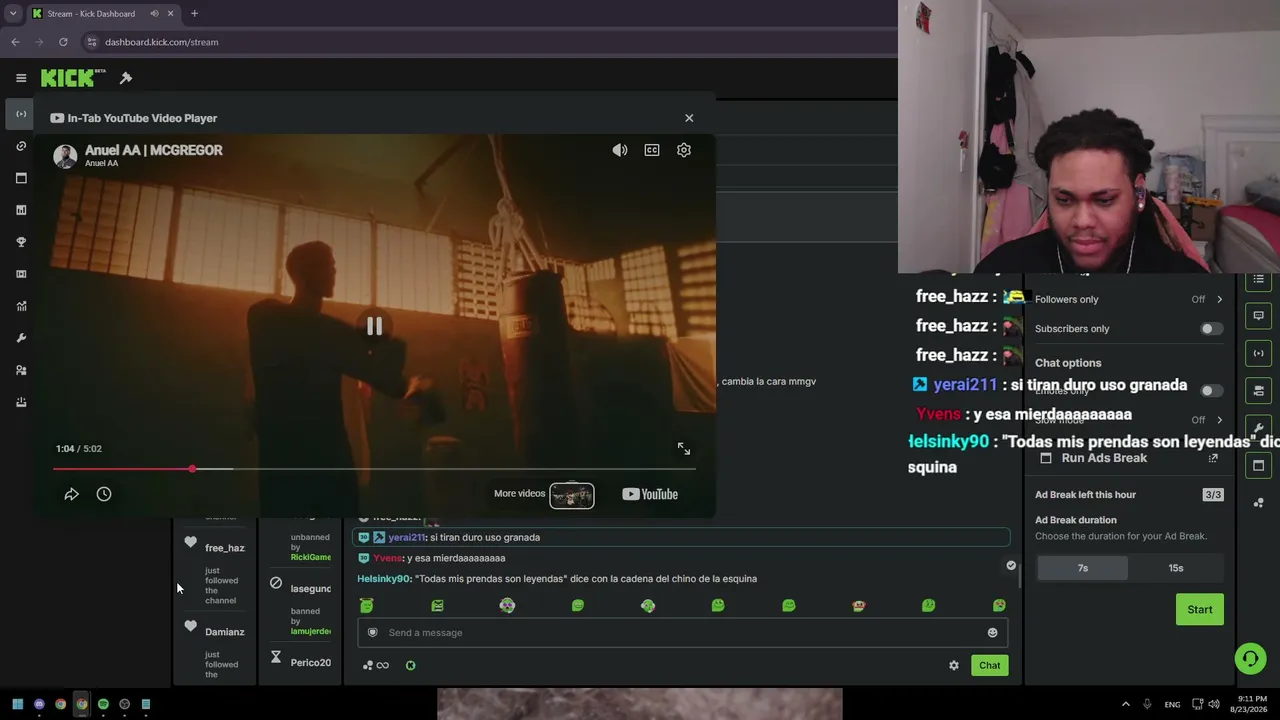1280x720 pixels.
Task: Open the emoji picker in chat input
Action: (992, 632)
